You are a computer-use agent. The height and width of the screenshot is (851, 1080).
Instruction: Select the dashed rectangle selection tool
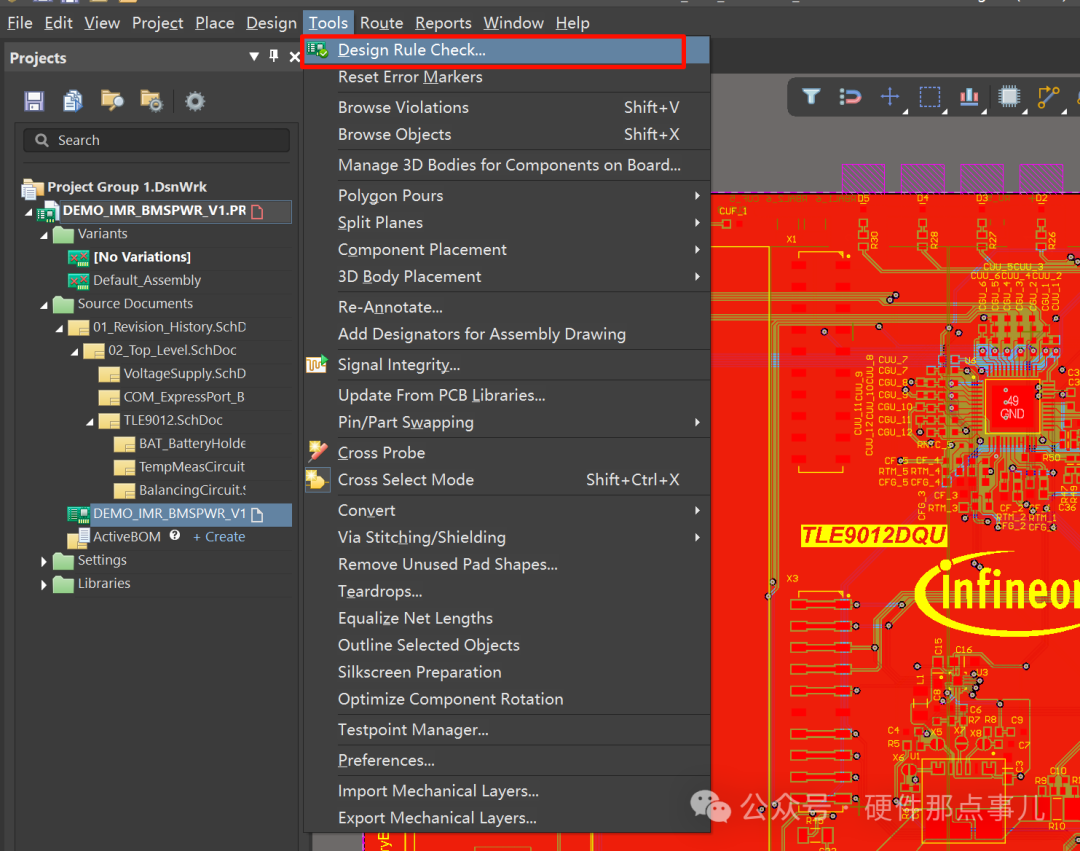coord(930,96)
